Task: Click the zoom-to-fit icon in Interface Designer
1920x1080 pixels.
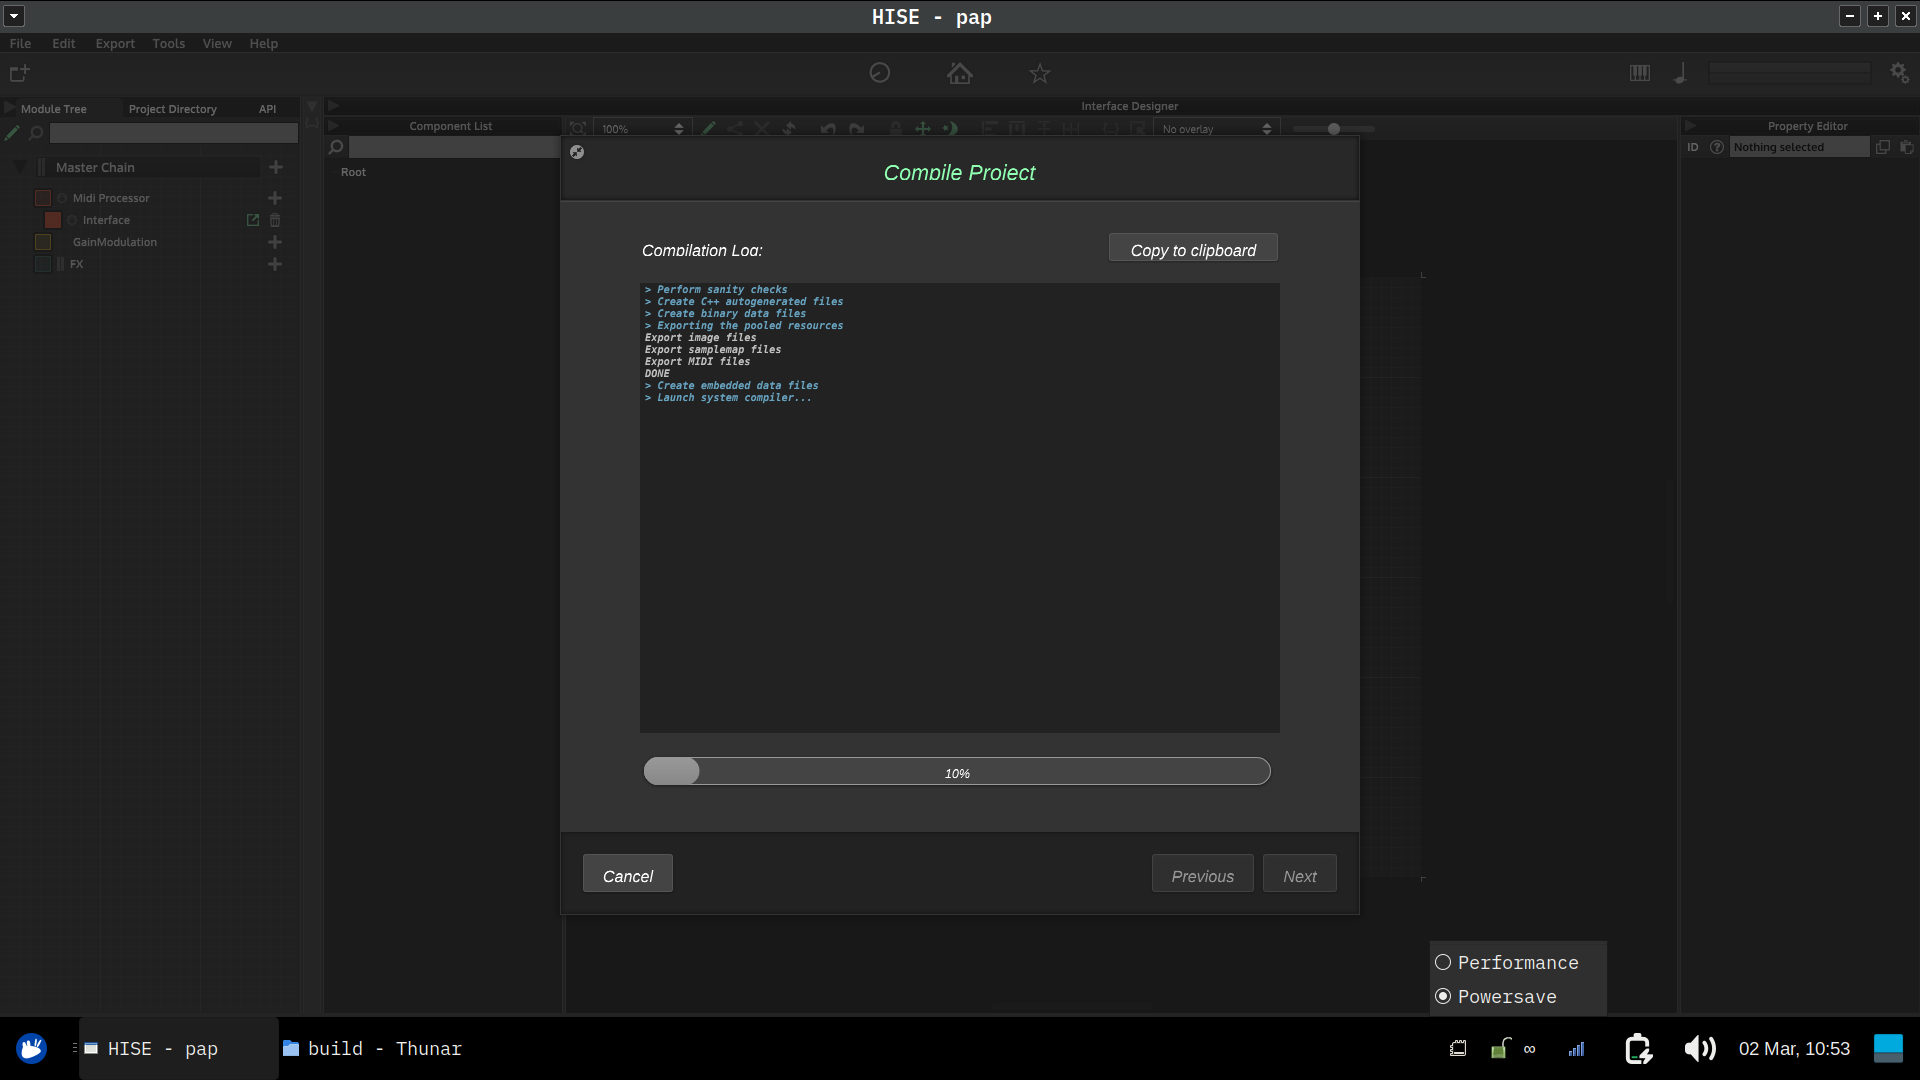Action: click(578, 129)
